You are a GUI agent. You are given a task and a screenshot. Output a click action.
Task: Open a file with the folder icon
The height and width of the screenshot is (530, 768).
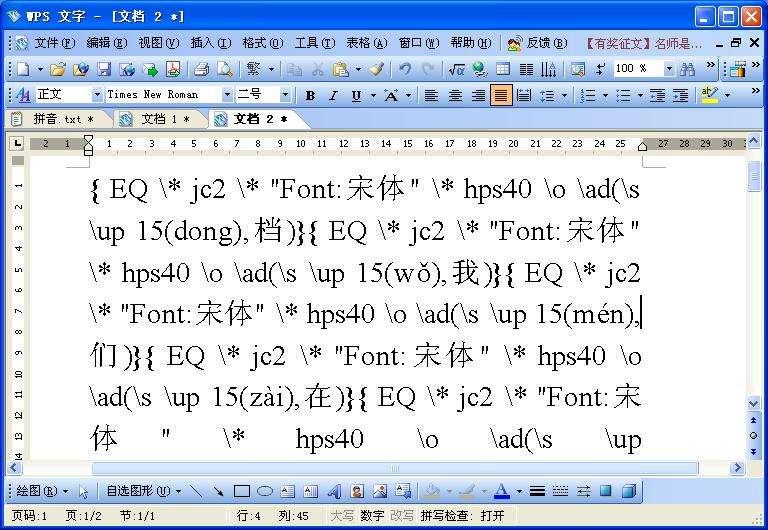(x=58, y=69)
